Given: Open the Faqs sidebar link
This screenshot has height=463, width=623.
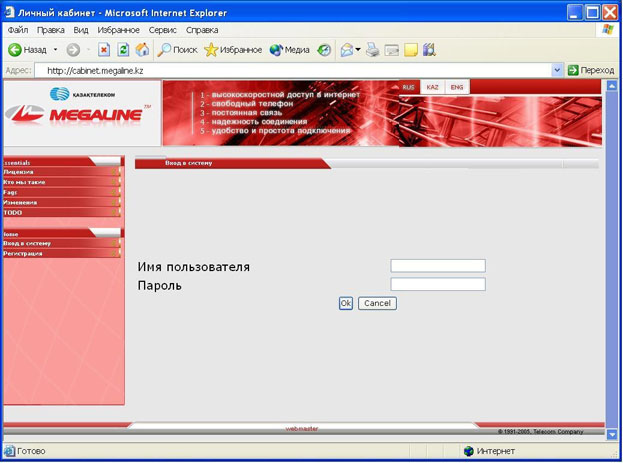Looking at the screenshot, I should point(62,192).
